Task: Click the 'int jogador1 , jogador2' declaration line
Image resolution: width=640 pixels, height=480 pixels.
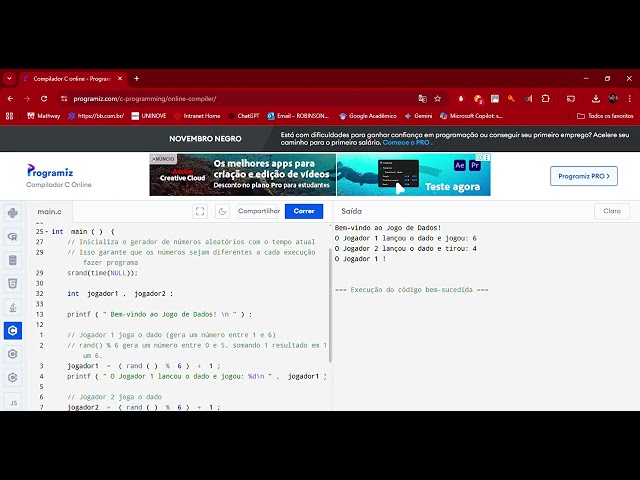Action: pos(120,294)
